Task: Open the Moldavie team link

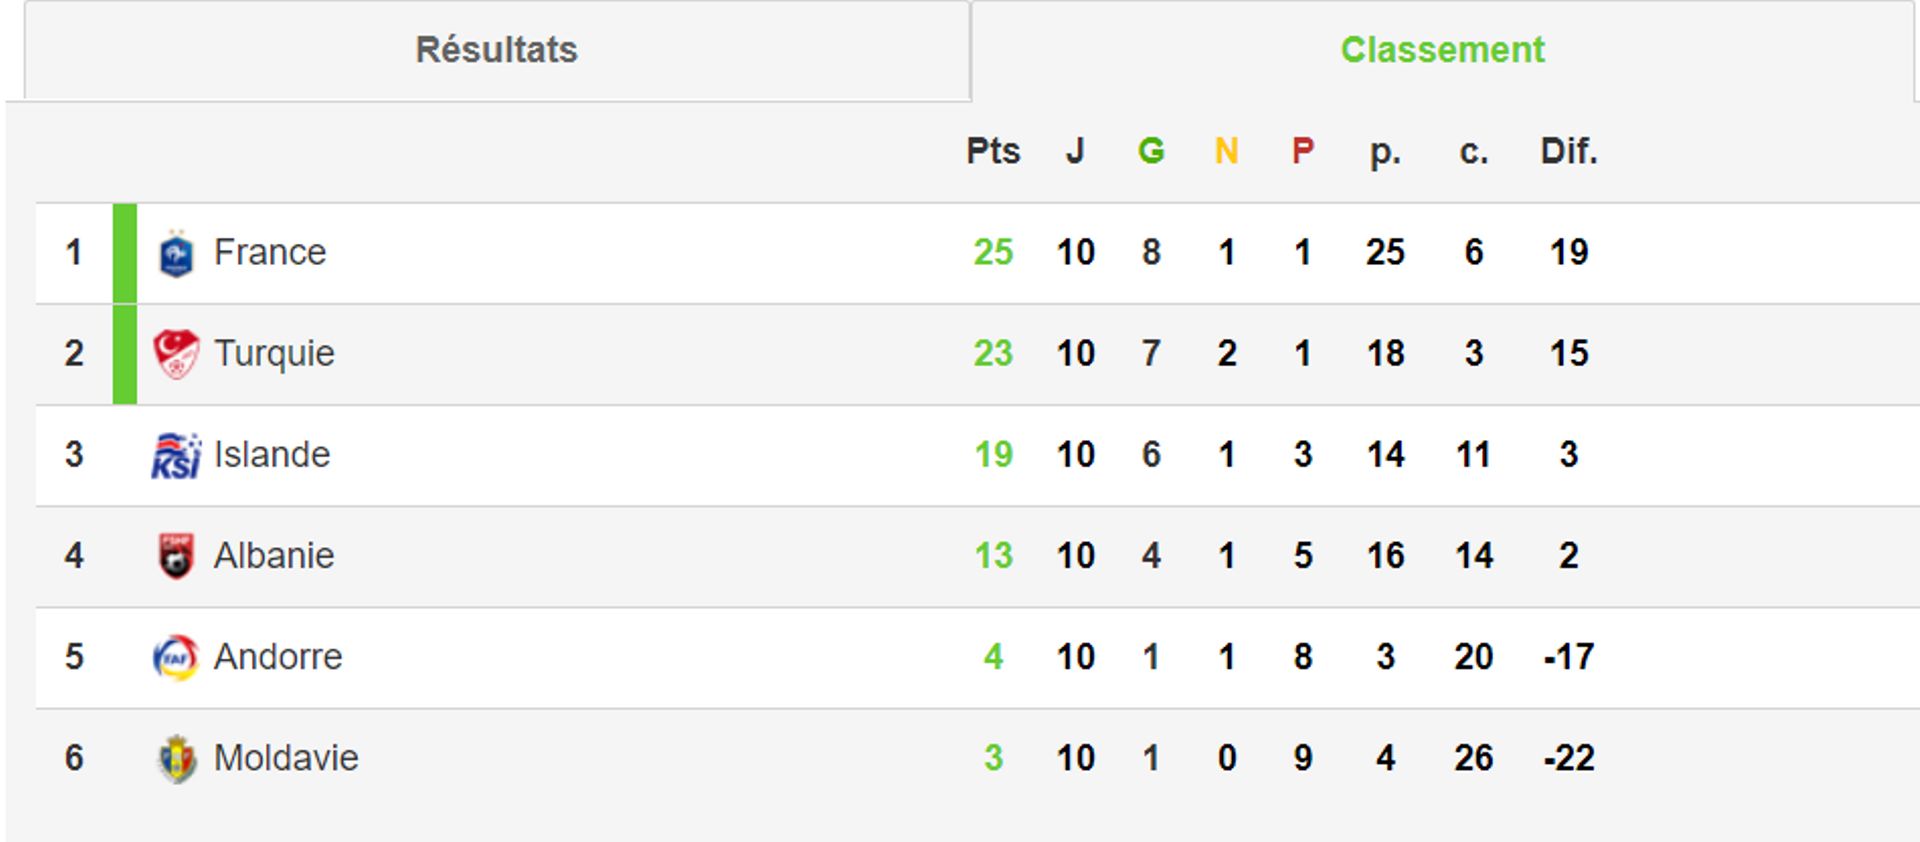Action: click(286, 757)
